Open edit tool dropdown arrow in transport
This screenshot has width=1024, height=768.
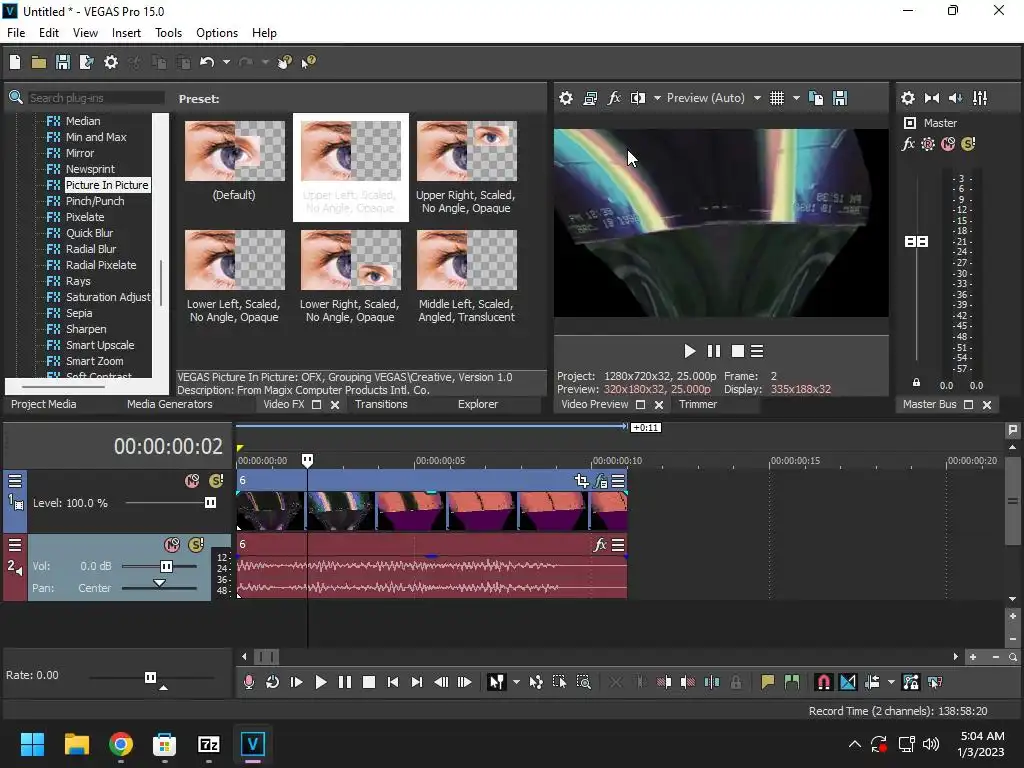pos(516,682)
